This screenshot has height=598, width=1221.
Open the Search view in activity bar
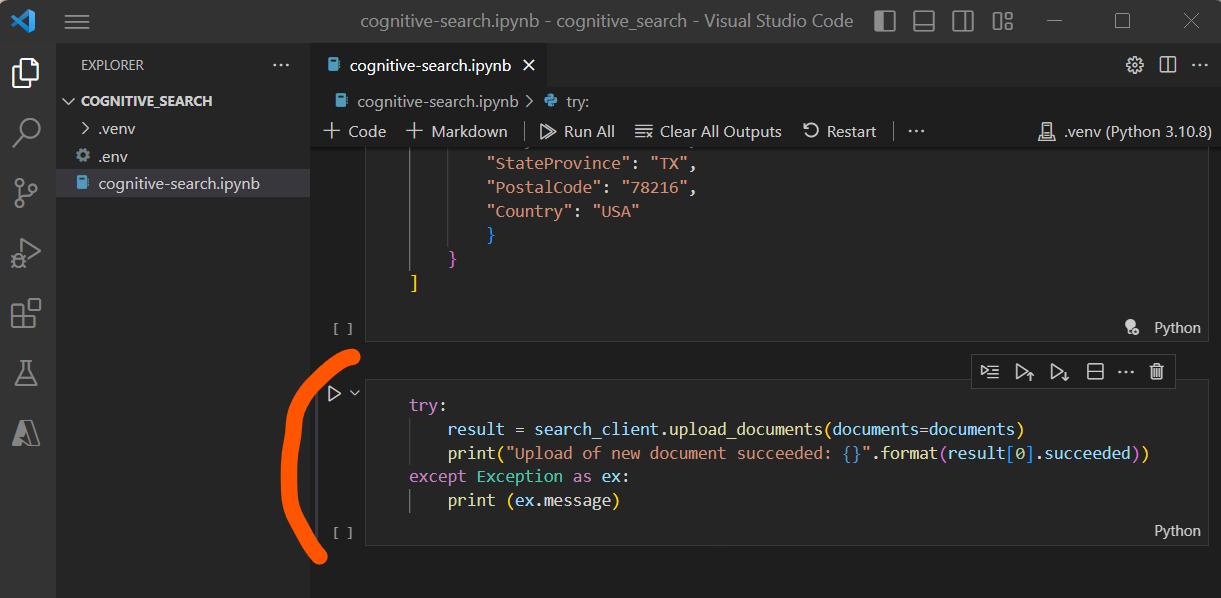pos(26,132)
